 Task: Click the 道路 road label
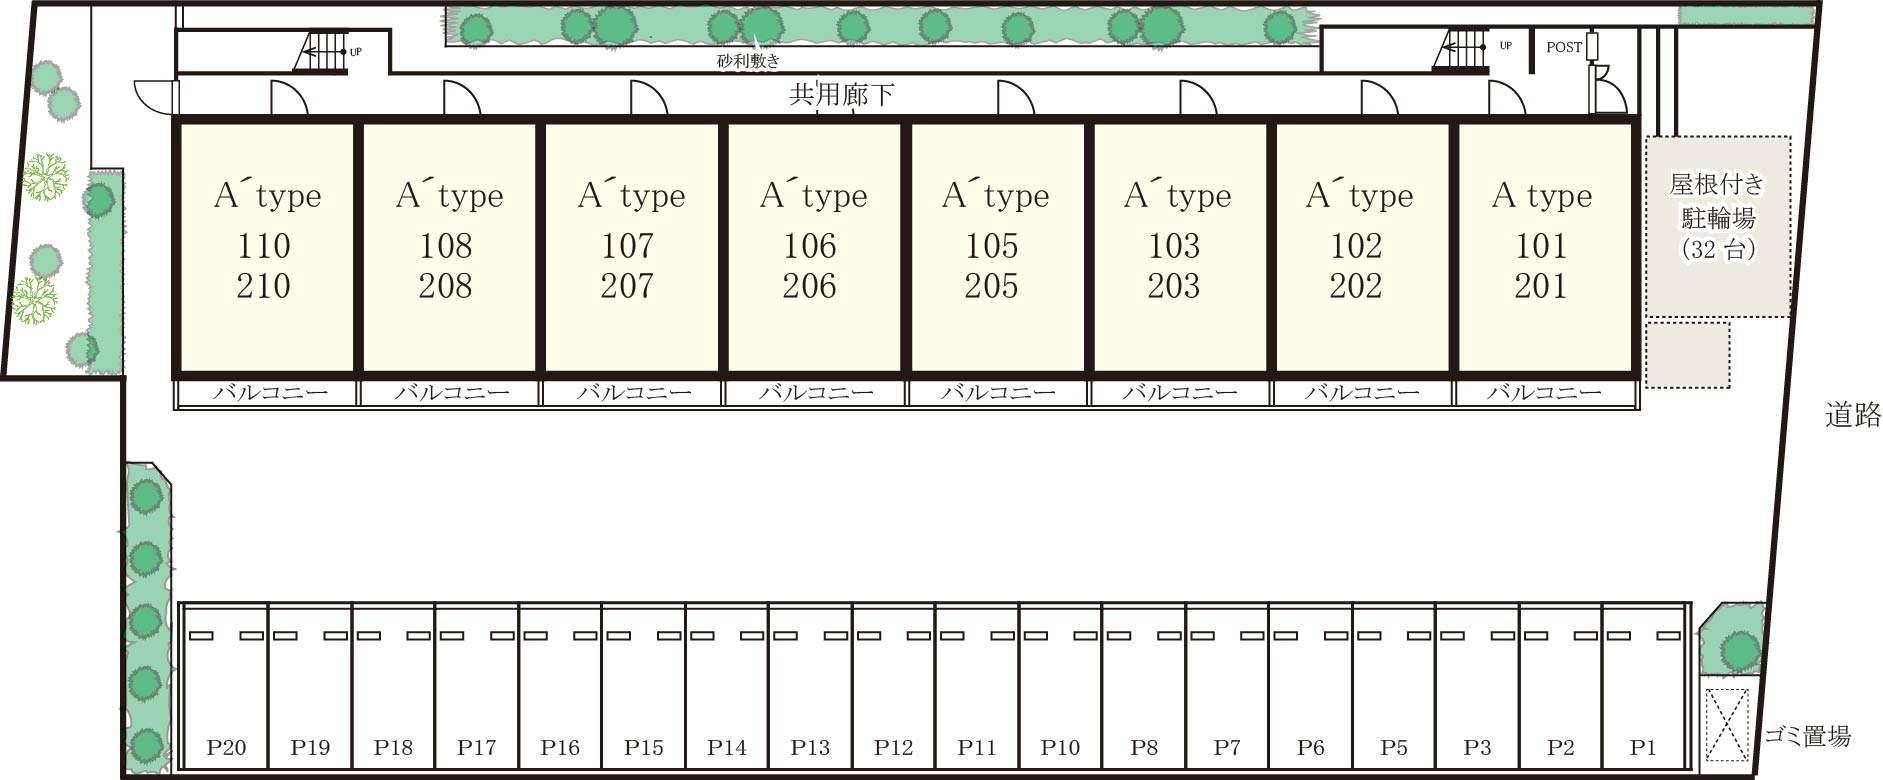(x=1853, y=415)
